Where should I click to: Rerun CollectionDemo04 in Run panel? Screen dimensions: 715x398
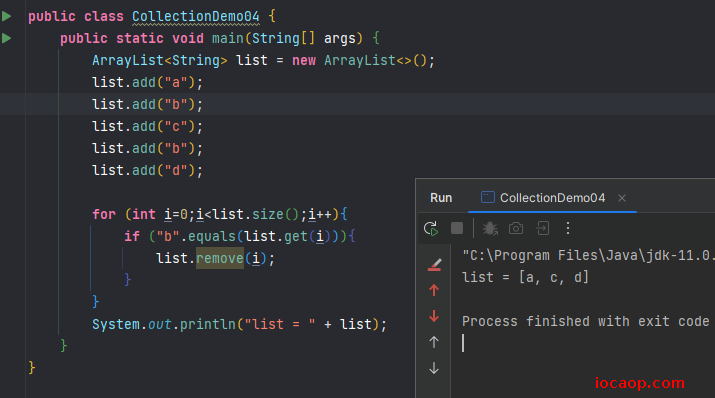tap(431, 228)
